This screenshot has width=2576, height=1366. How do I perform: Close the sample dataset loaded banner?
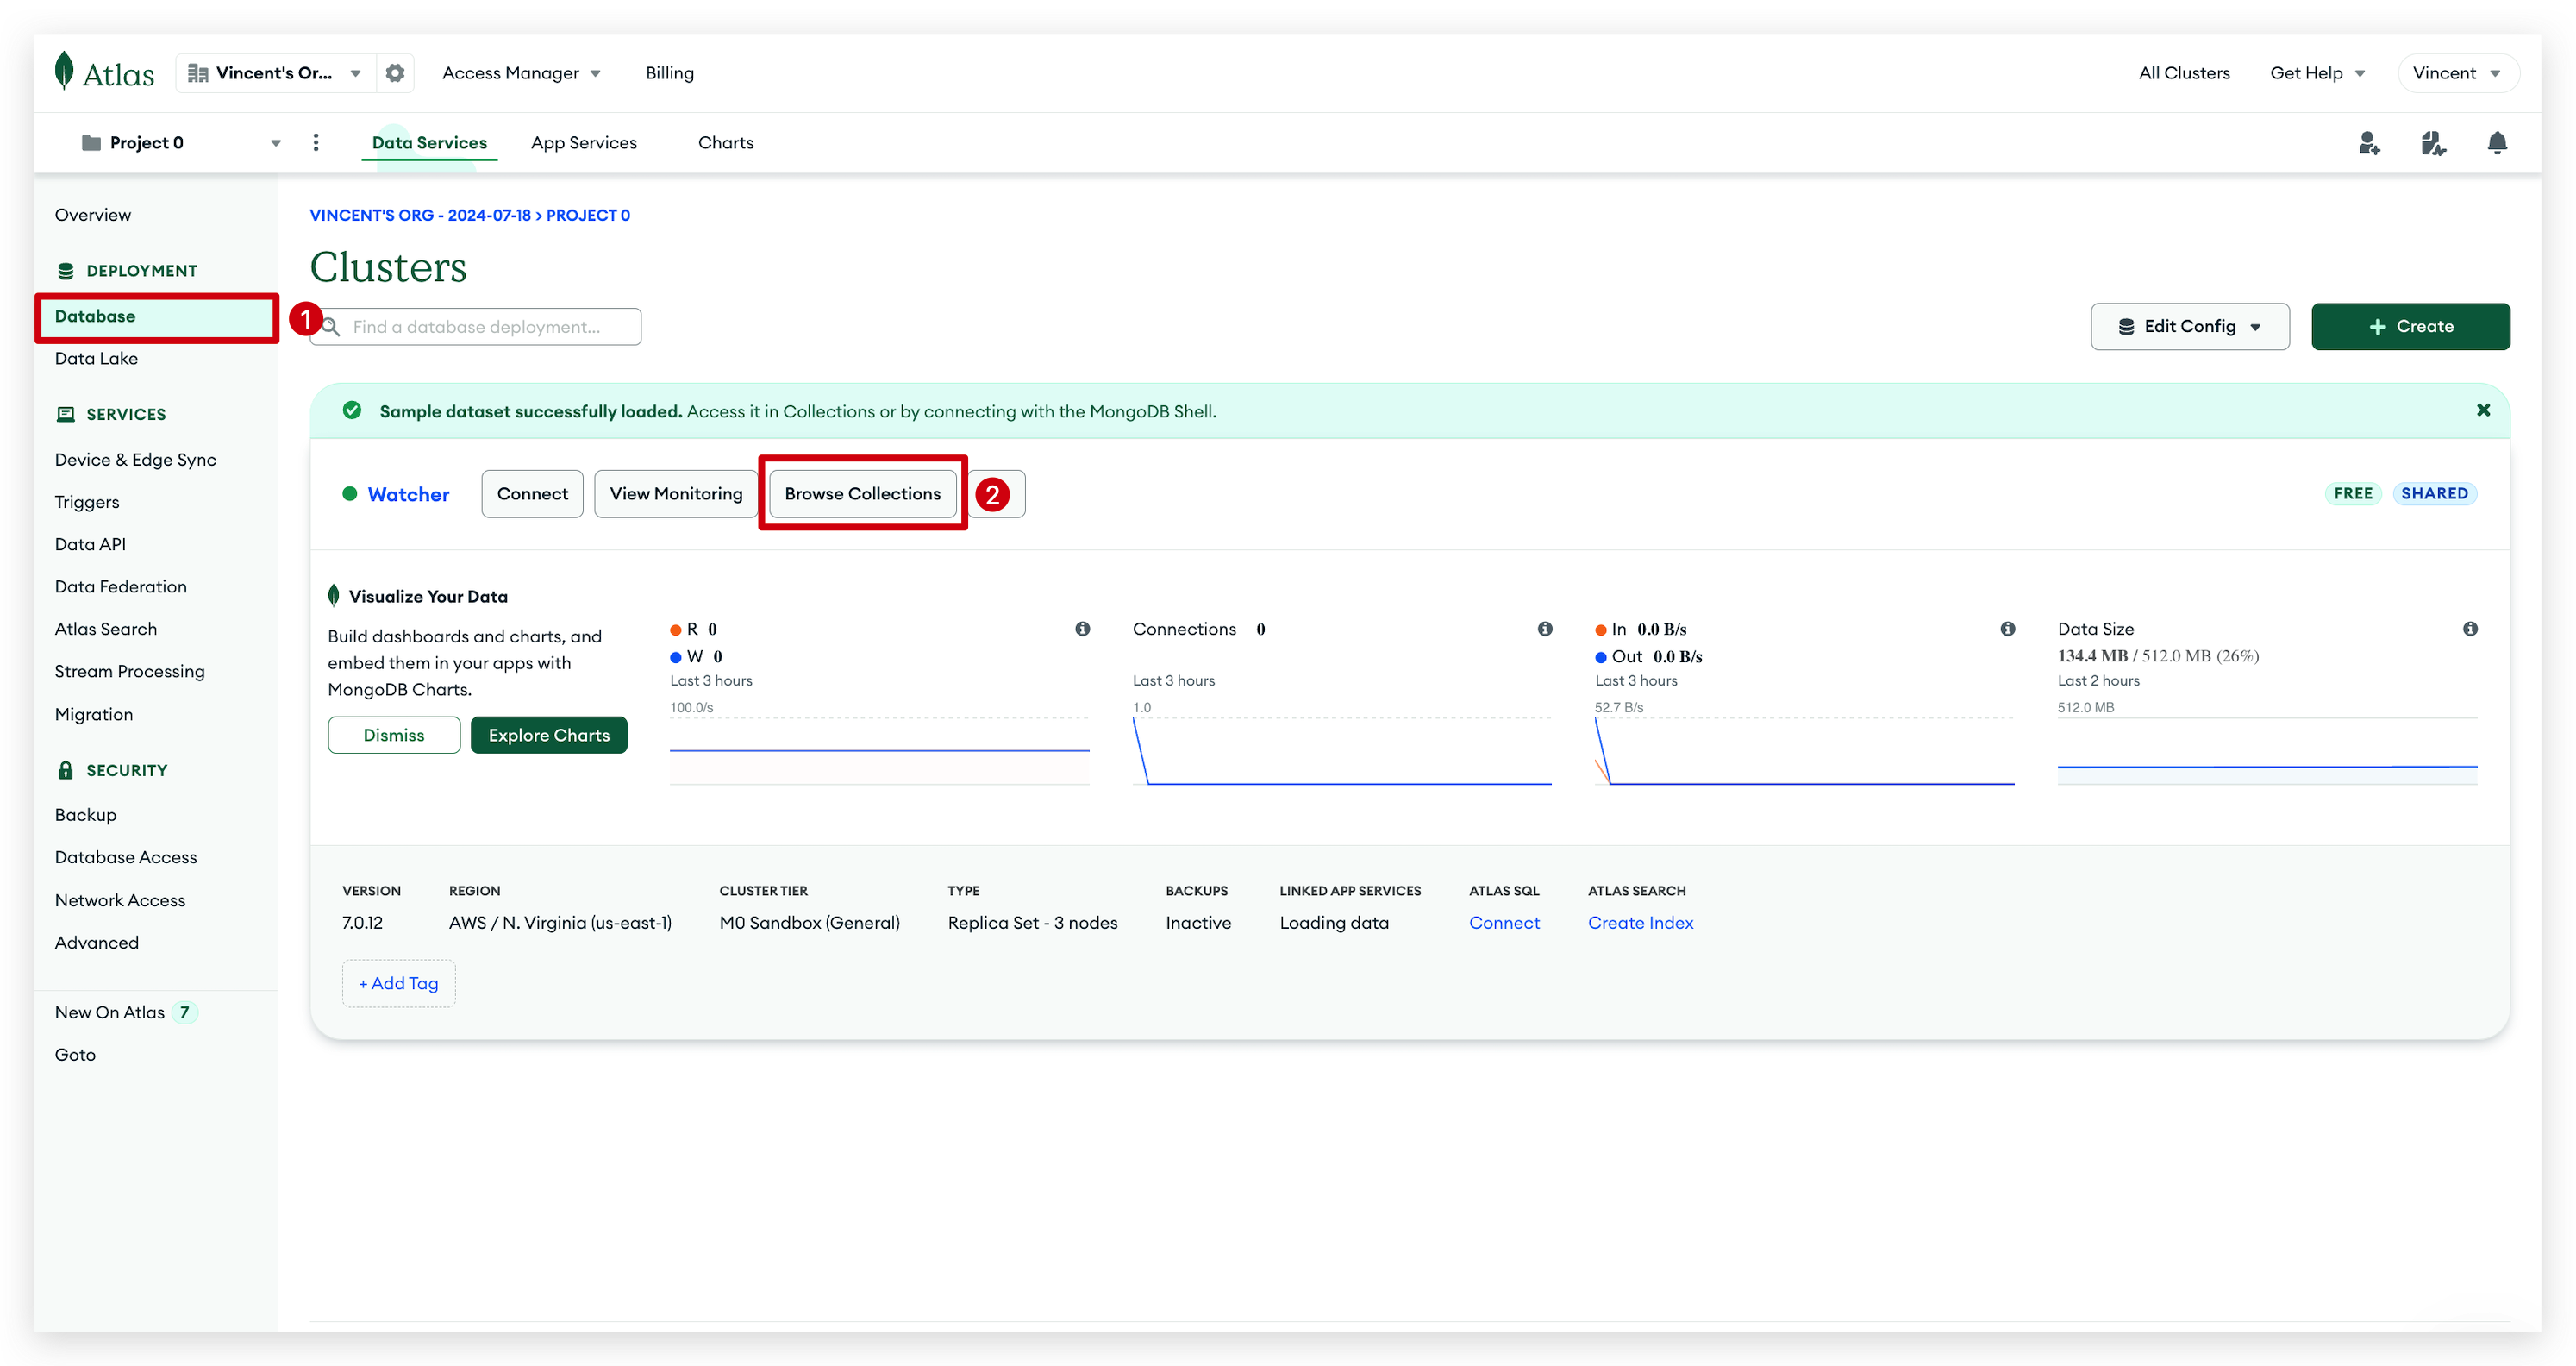pos(2483,410)
